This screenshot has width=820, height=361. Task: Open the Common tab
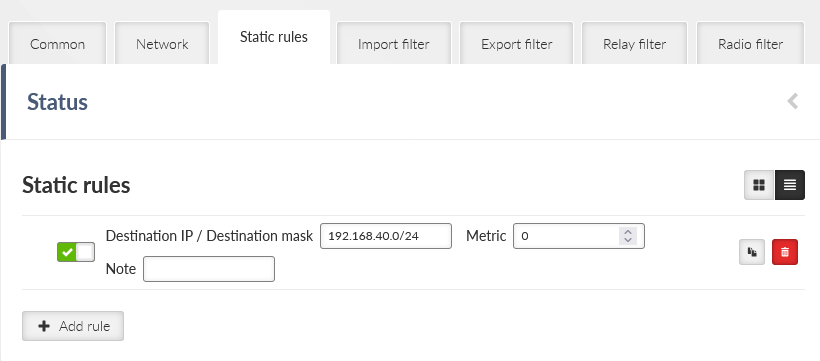pos(58,43)
